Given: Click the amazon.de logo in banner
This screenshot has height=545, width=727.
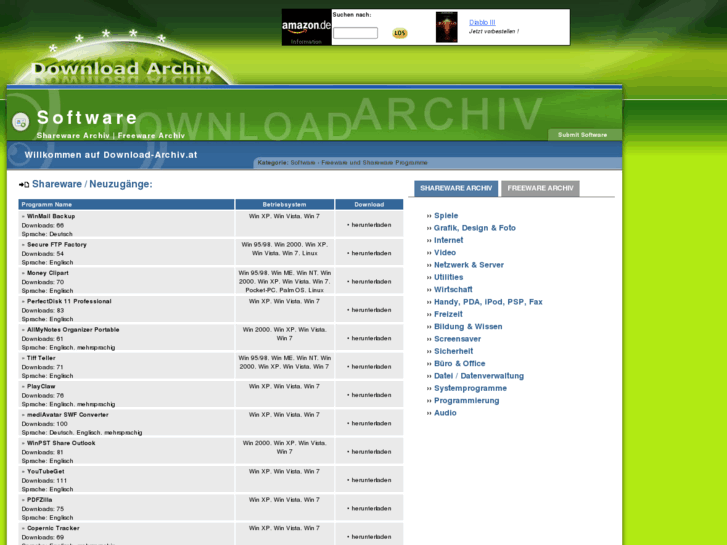Looking at the screenshot, I should [x=306, y=25].
